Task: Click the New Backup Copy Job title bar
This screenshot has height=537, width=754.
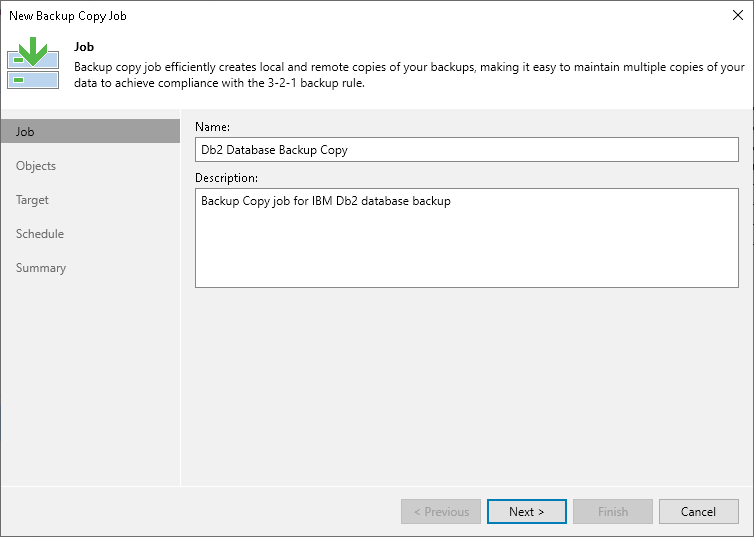Action: point(300,16)
